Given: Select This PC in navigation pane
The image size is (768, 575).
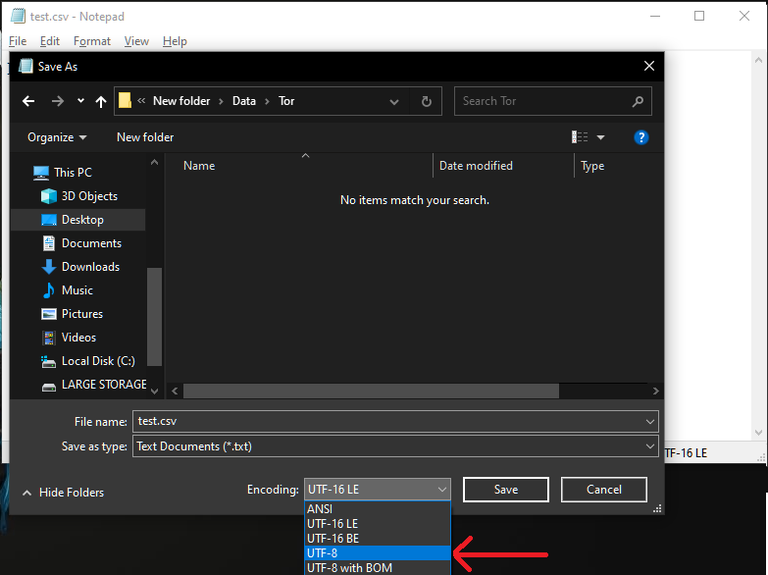Looking at the screenshot, I should pyautogui.click(x=72, y=172).
